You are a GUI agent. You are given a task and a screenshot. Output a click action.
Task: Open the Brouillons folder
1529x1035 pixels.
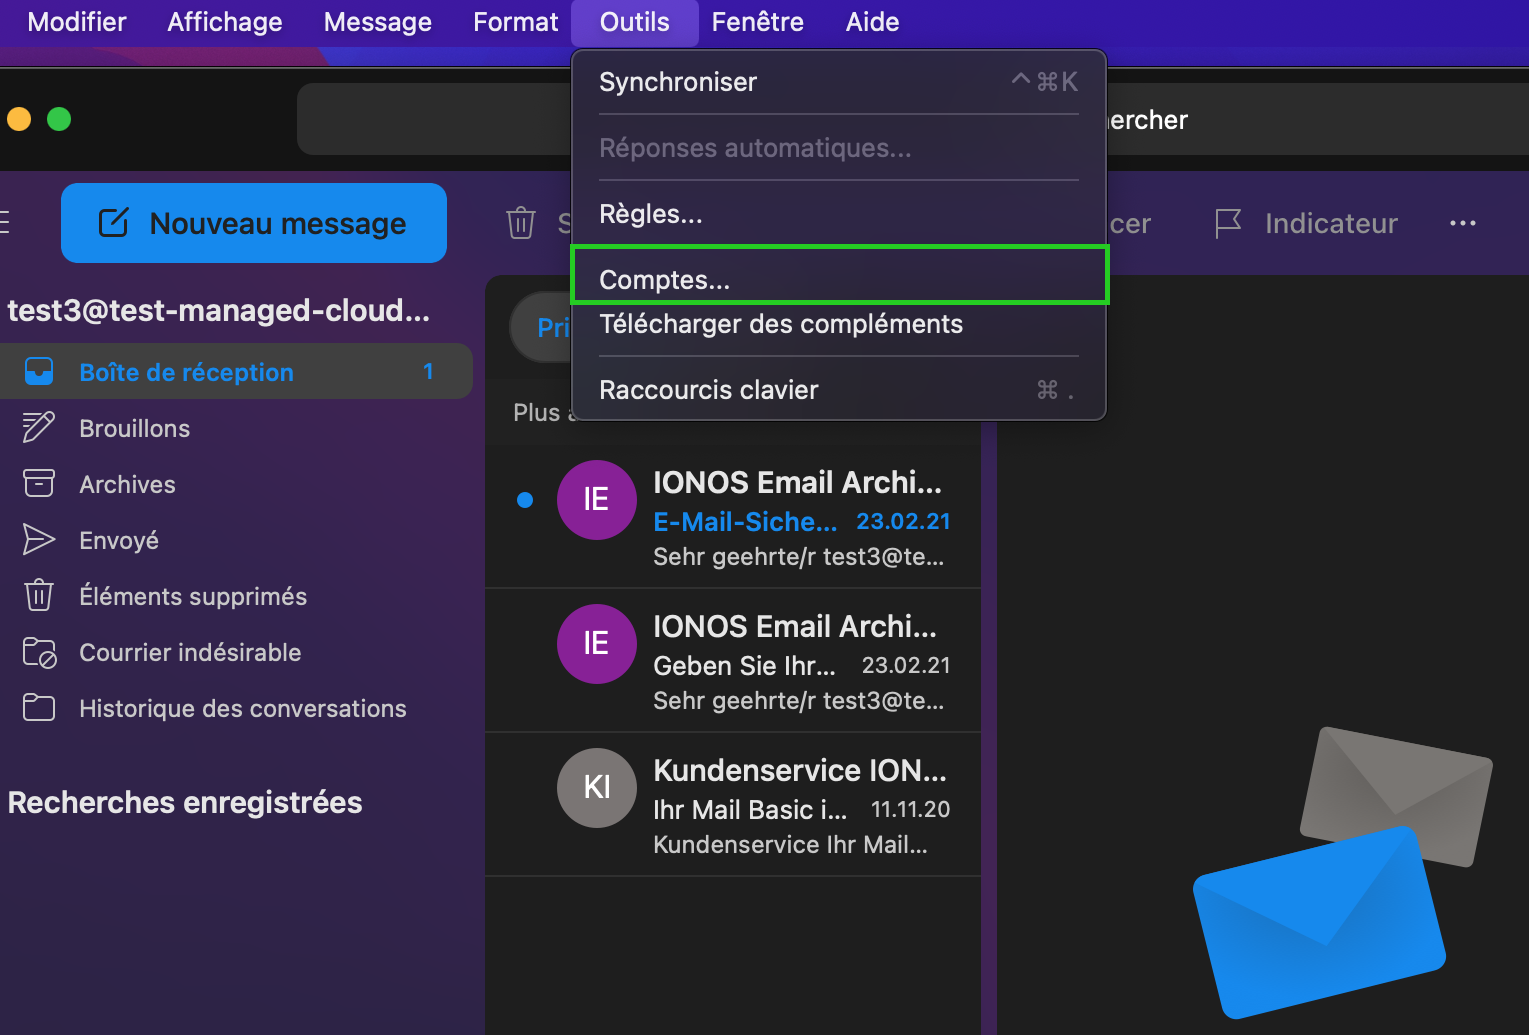pyautogui.click(x=236, y=428)
